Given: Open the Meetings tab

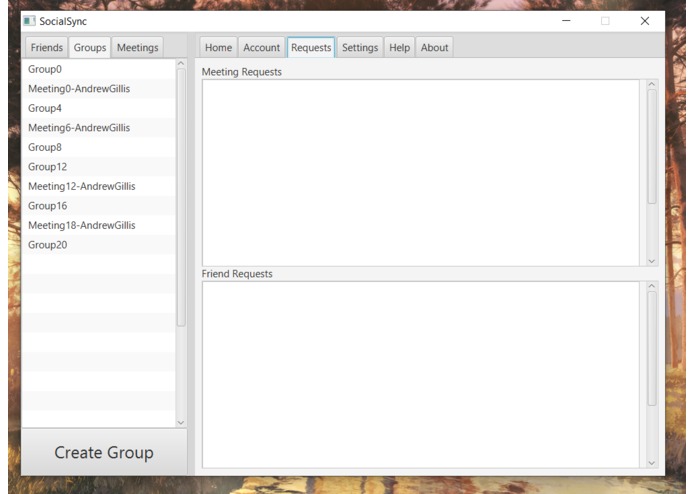Looking at the screenshot, I should tap(137, 47).
